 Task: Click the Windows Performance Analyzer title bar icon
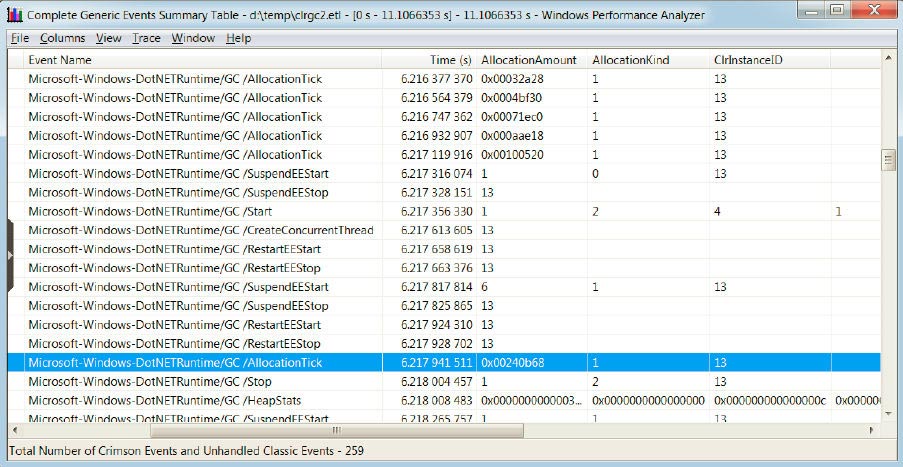[14, 14]
